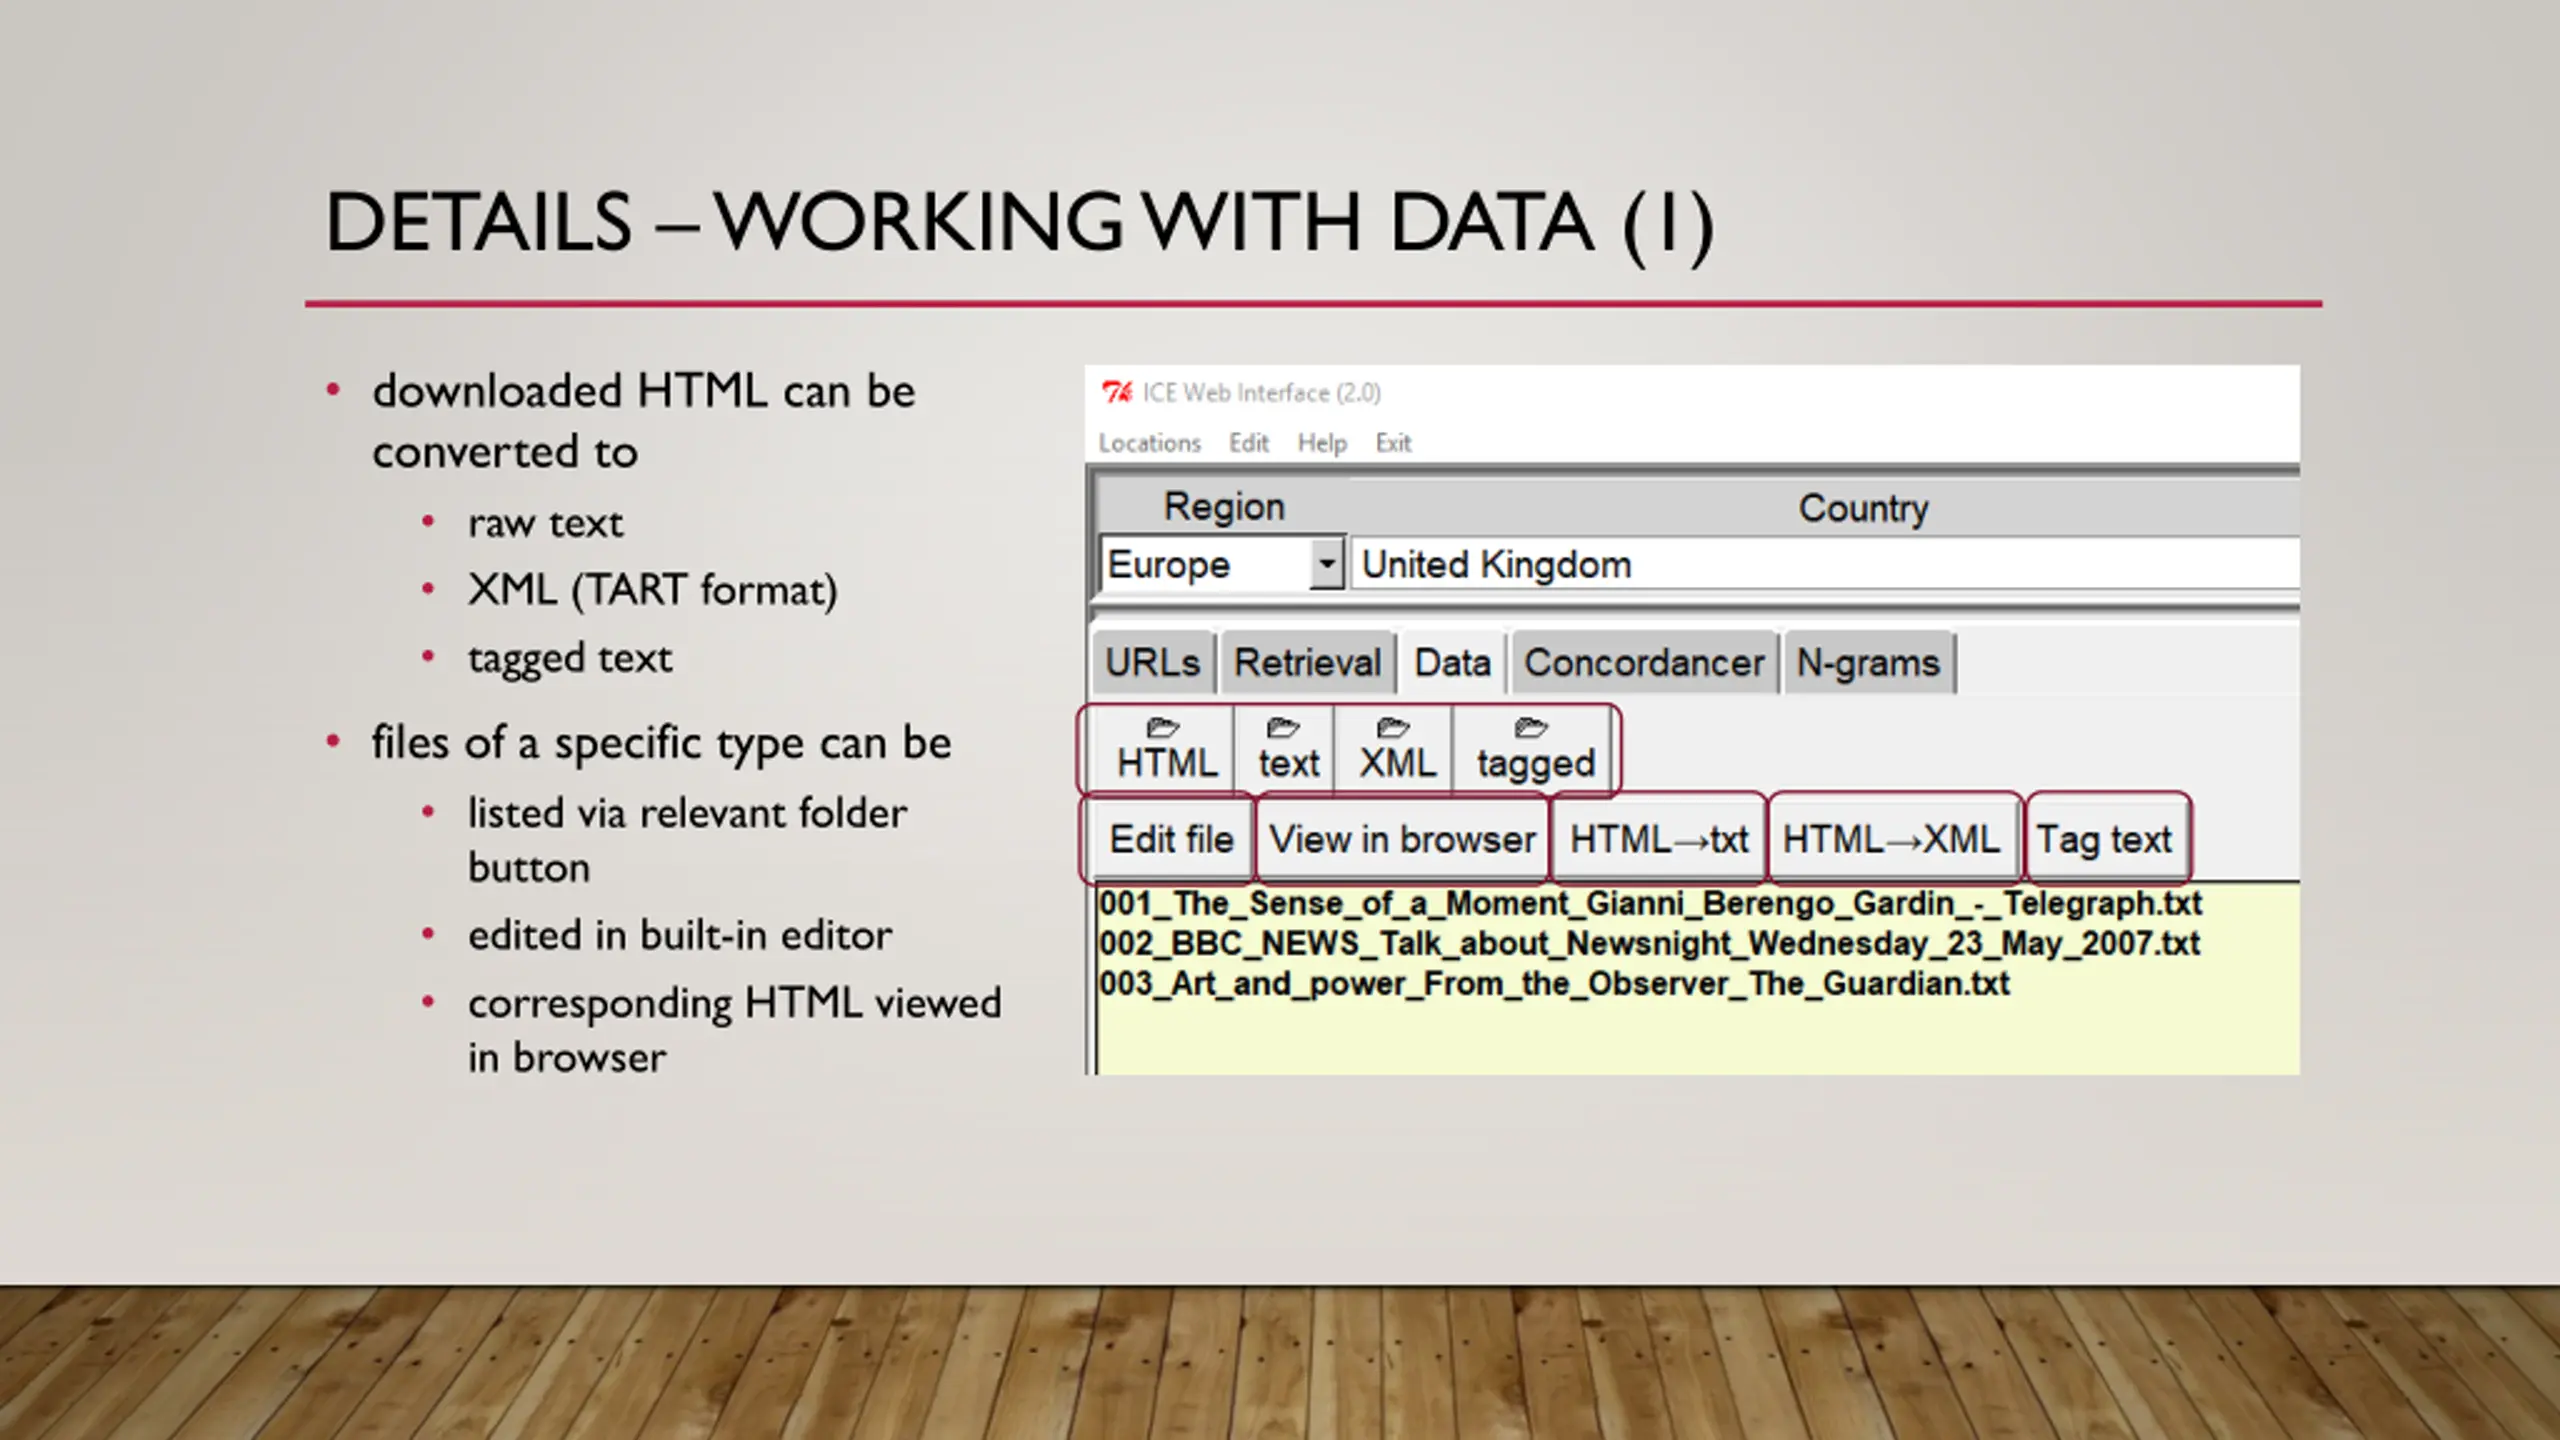This screenshot has height=1440, width=2560.
Task: Select file 001_The_Sense_of_a_Moment Telegraph.txt
Action: 1650,903
